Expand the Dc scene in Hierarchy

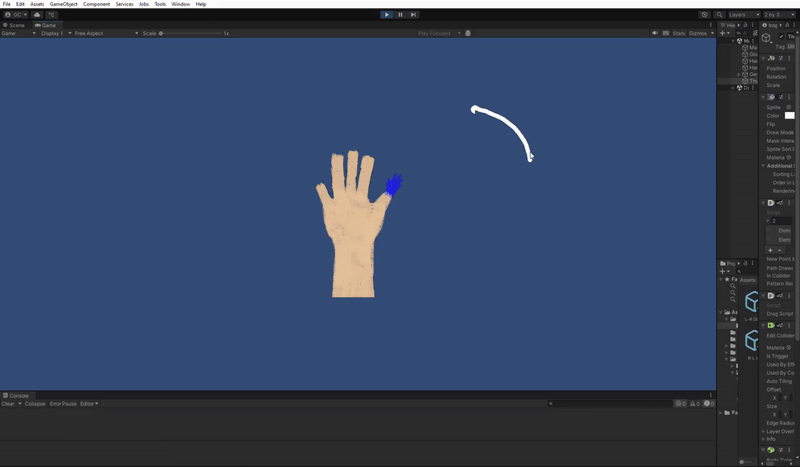click(733, 88)
